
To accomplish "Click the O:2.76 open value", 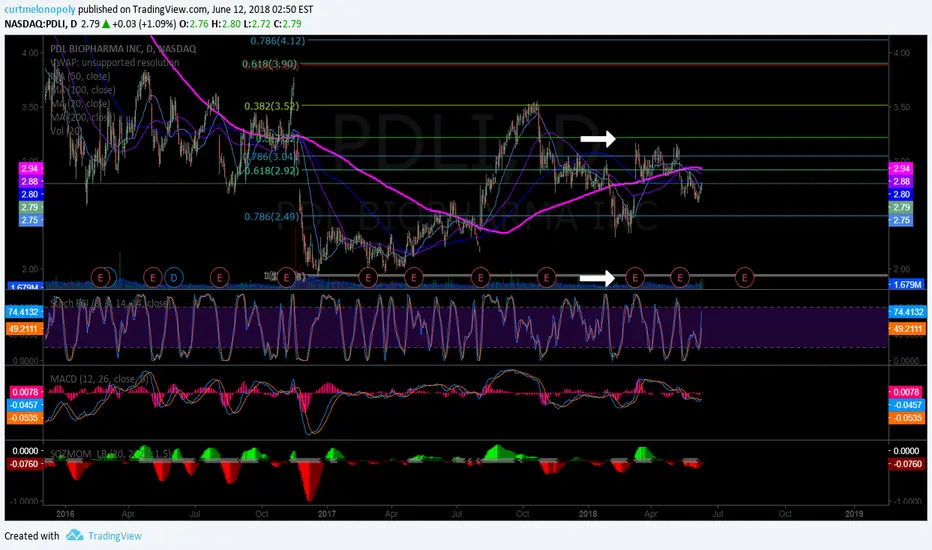I will (193, 24).
